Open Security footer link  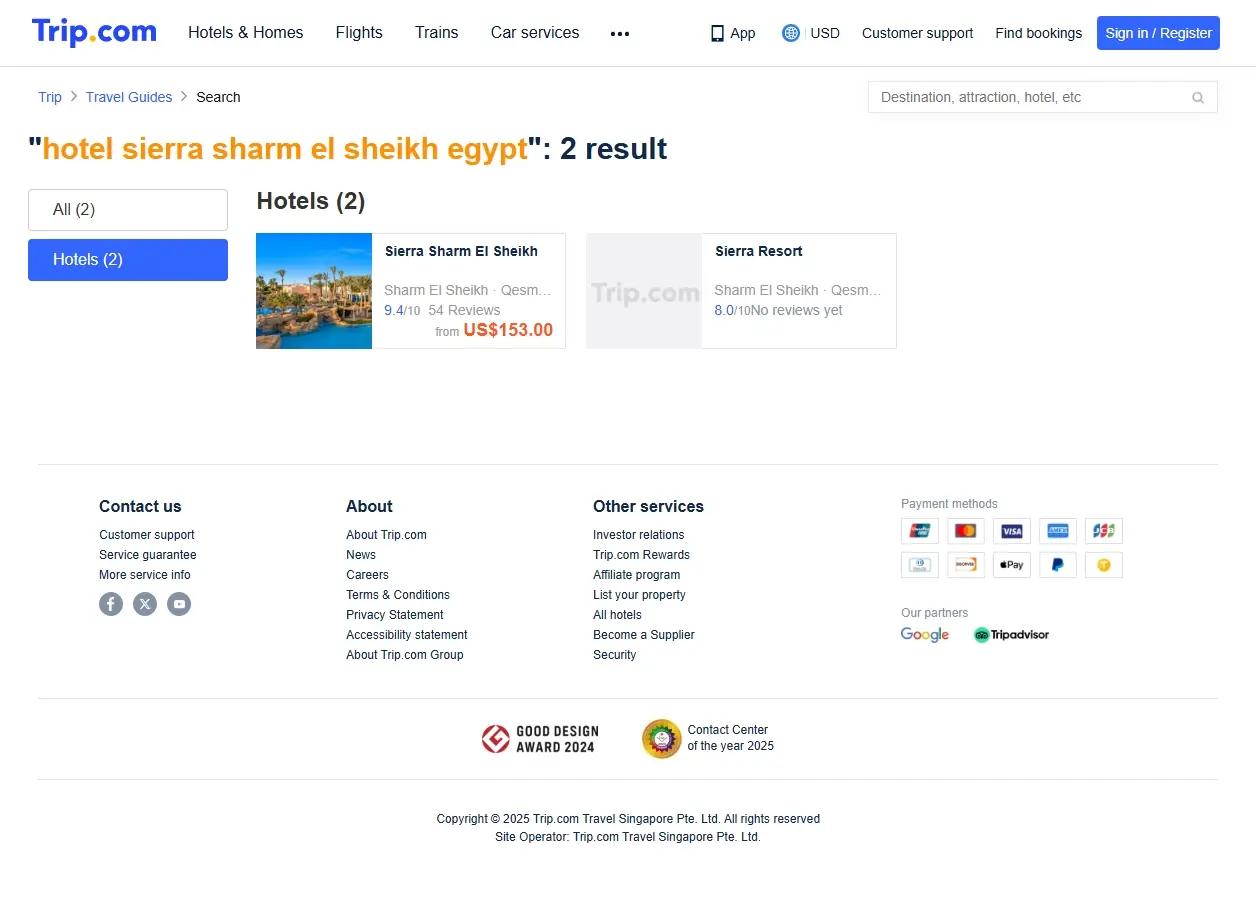(x=614, y=655)
